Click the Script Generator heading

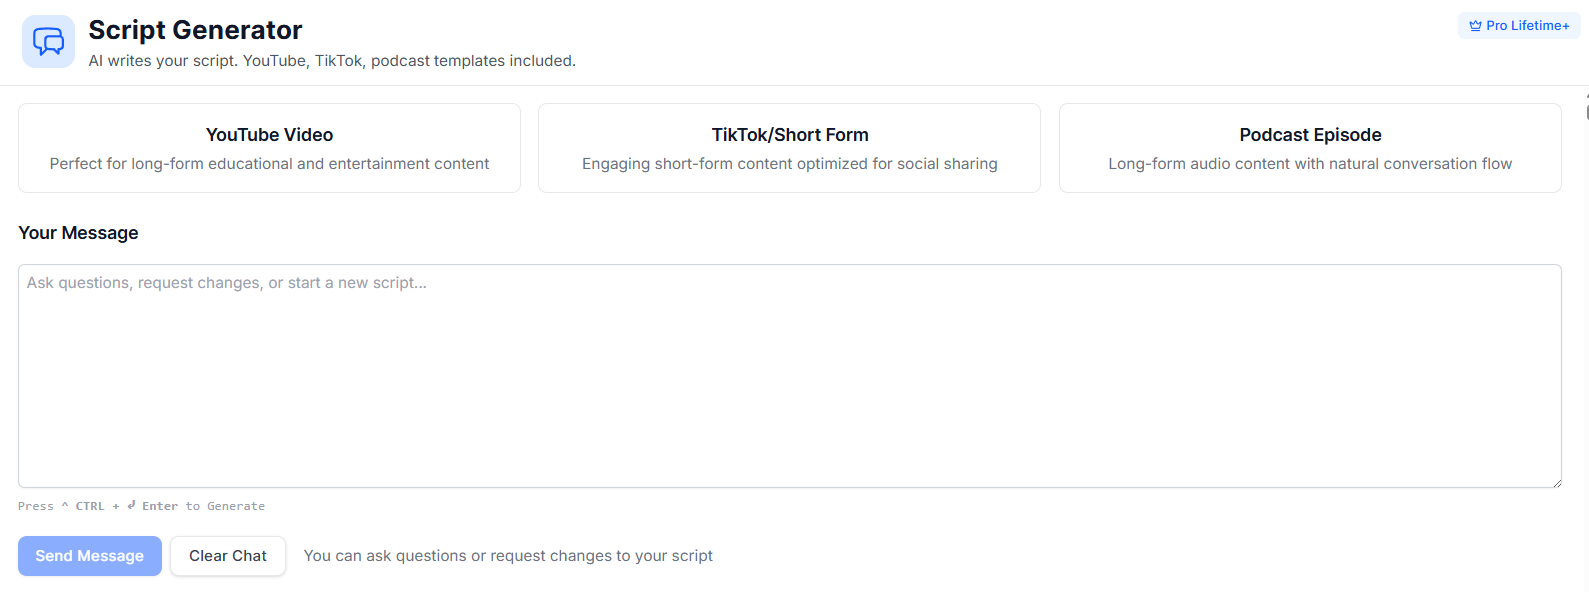[195, 30]
